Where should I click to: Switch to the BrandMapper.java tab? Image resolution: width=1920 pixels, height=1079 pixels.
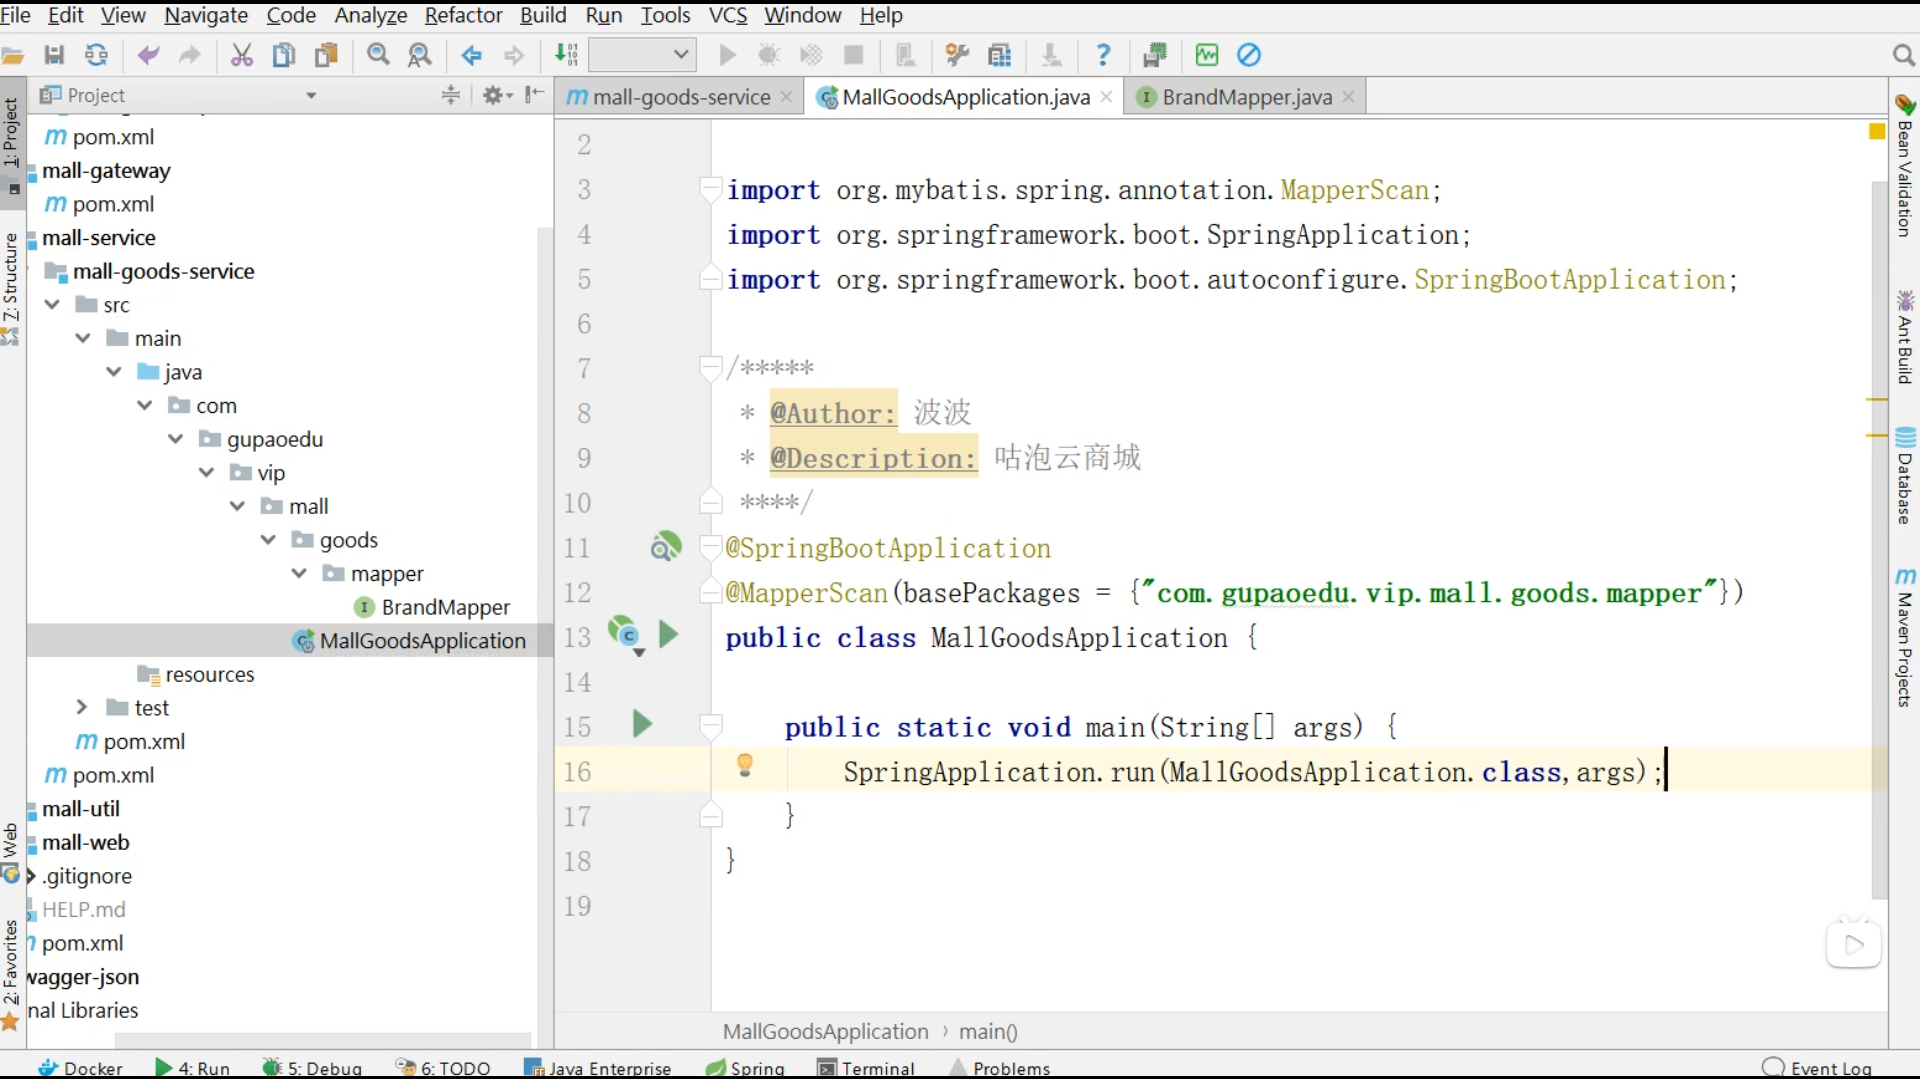[1246, 97]
